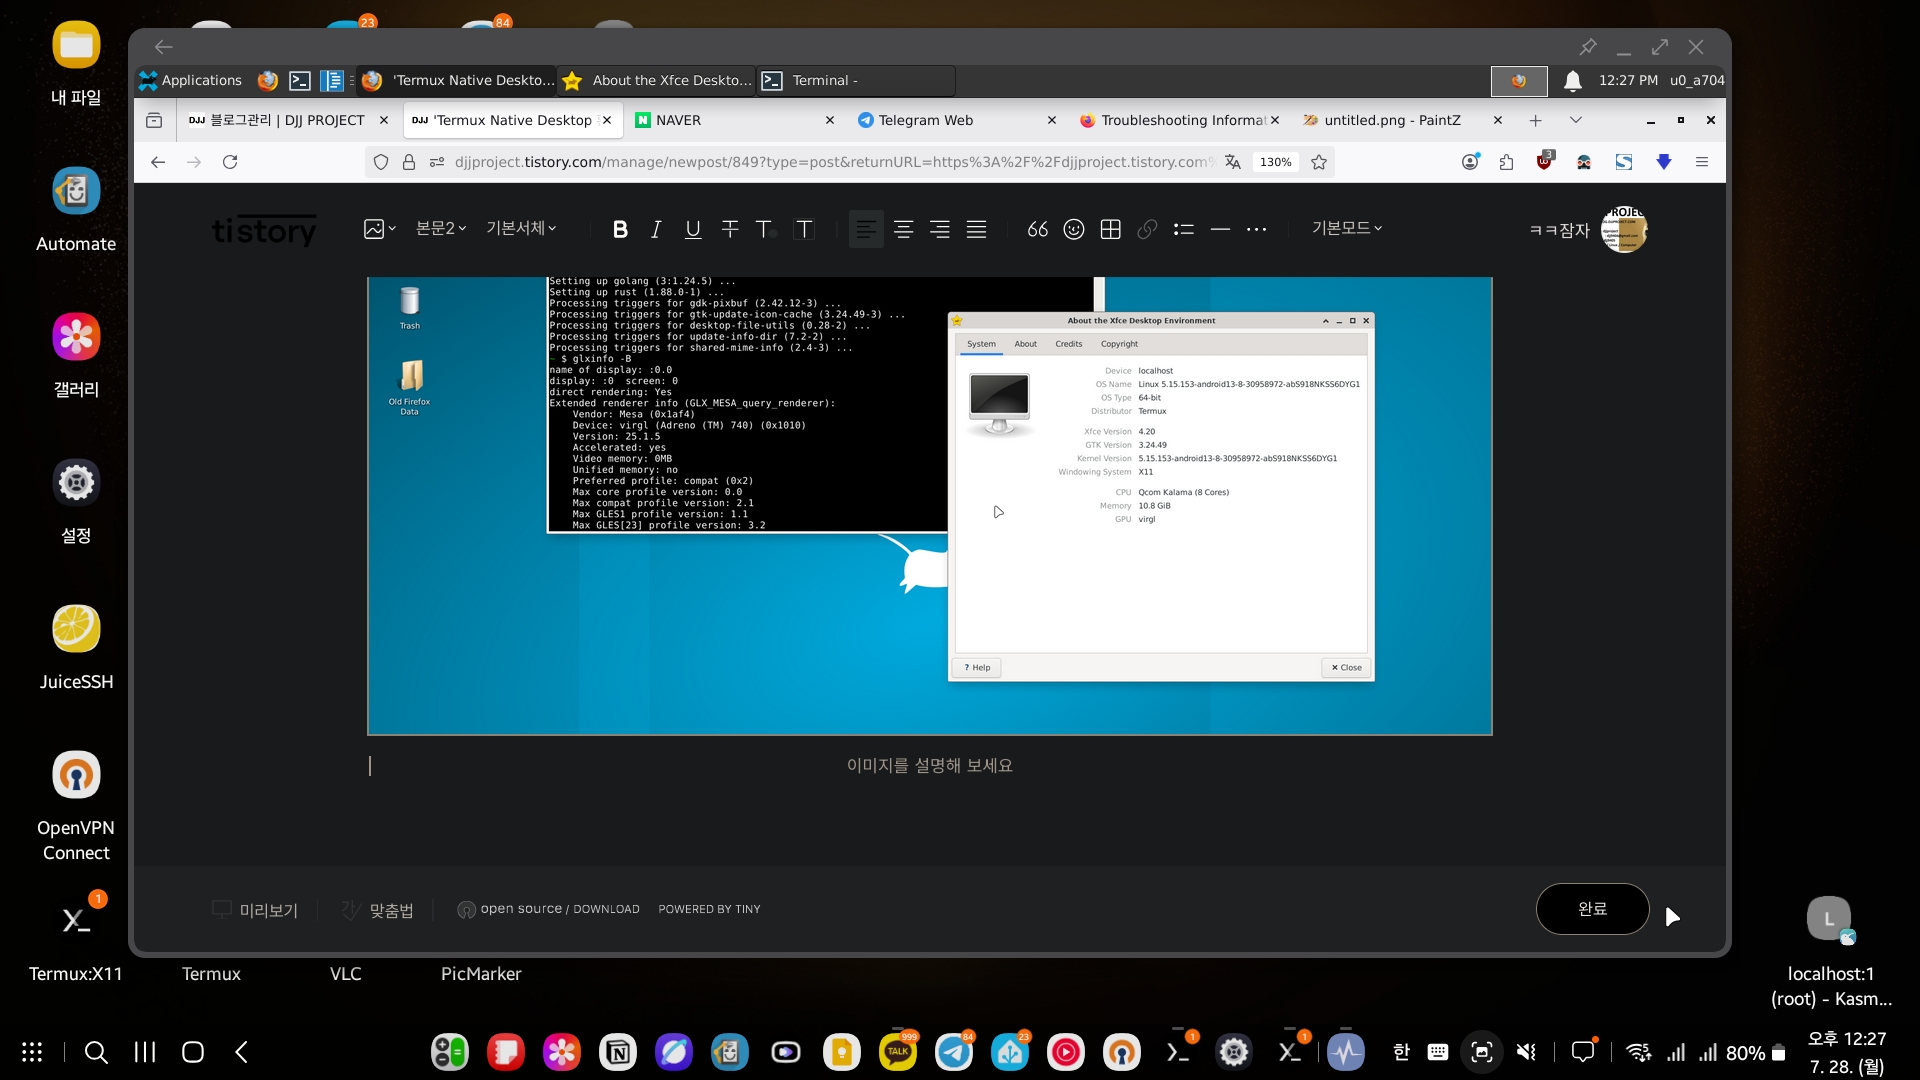Insert a table via grid icon
This screenshot has height=1080, width=1920.
(1110, 229)
